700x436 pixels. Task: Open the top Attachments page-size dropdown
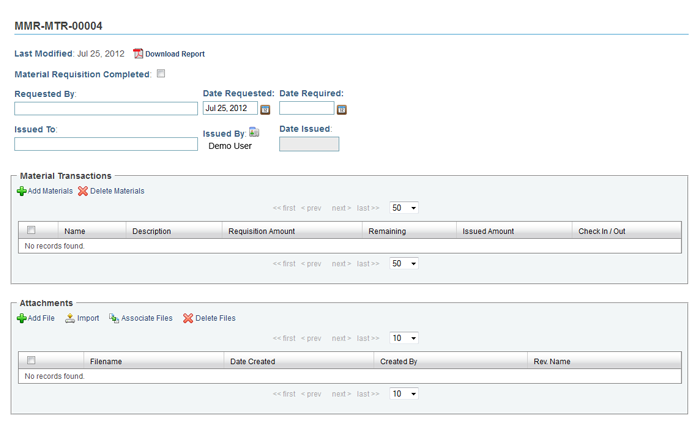(404, 338)
